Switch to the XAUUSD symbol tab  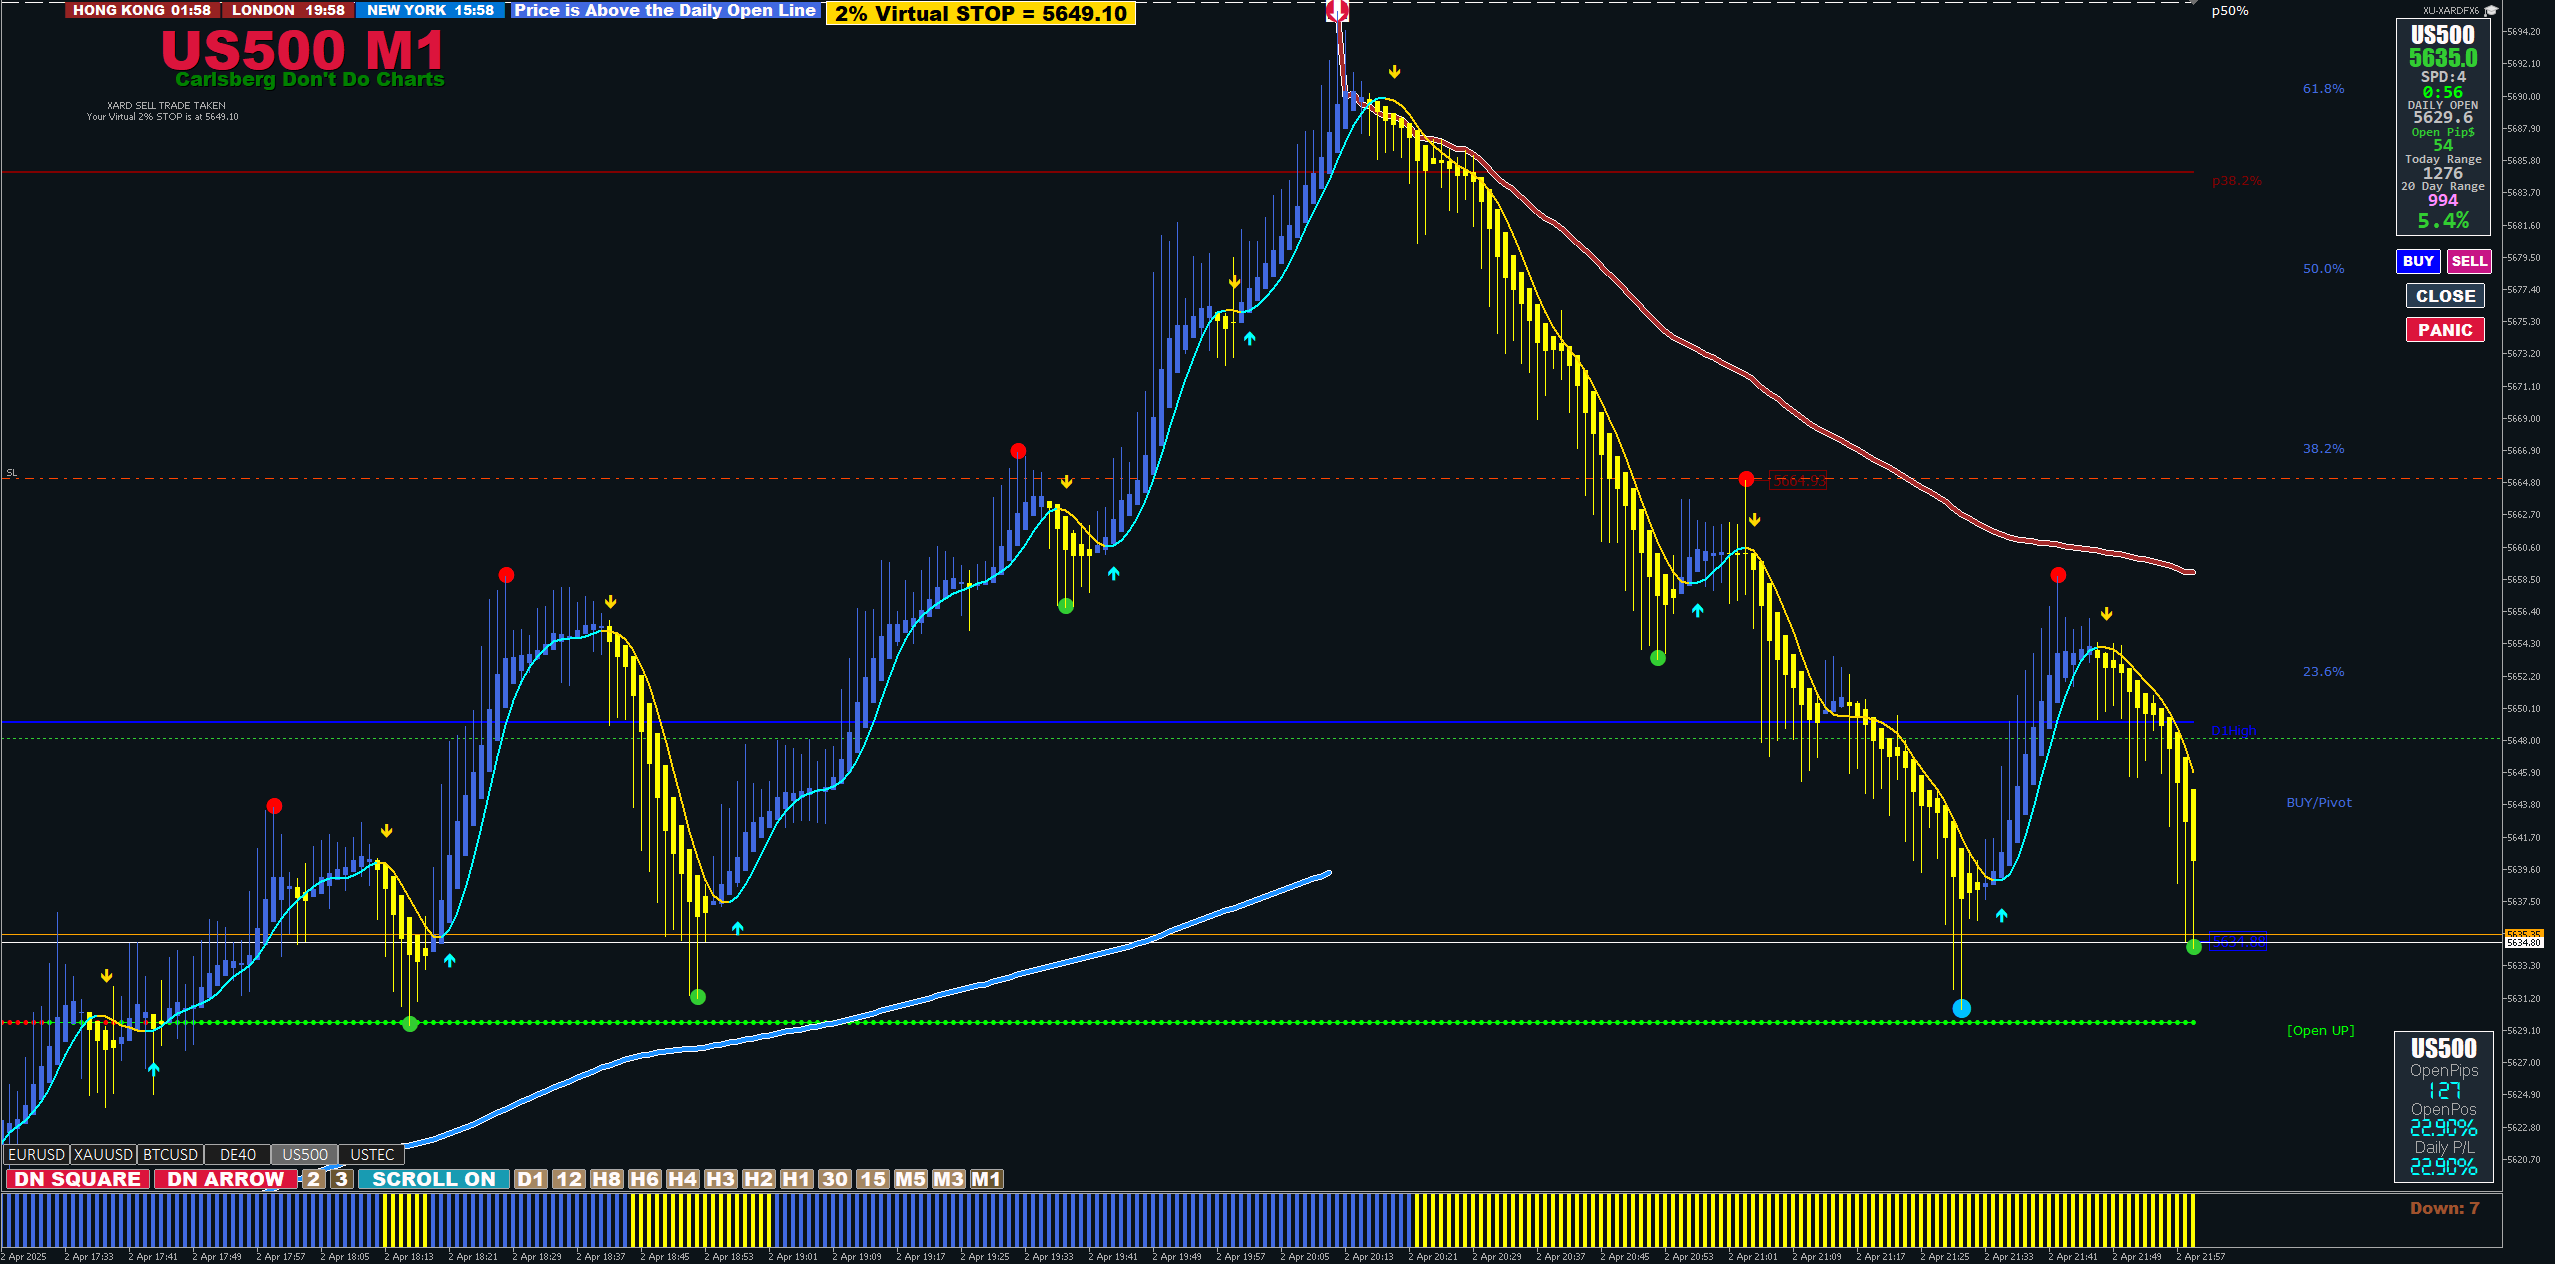coord(103,1154)
